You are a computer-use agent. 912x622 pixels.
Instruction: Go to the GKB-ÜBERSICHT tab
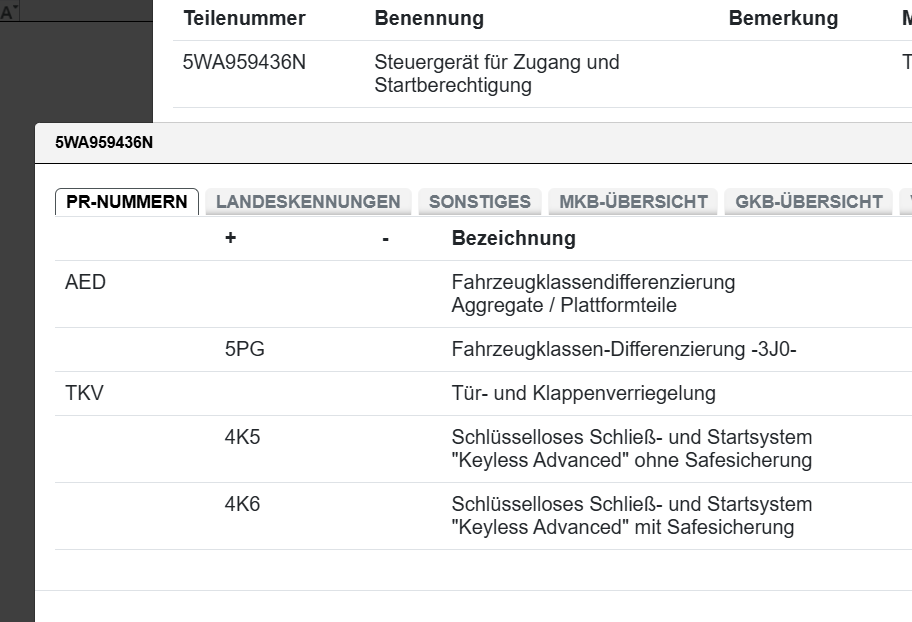[808, 201]
